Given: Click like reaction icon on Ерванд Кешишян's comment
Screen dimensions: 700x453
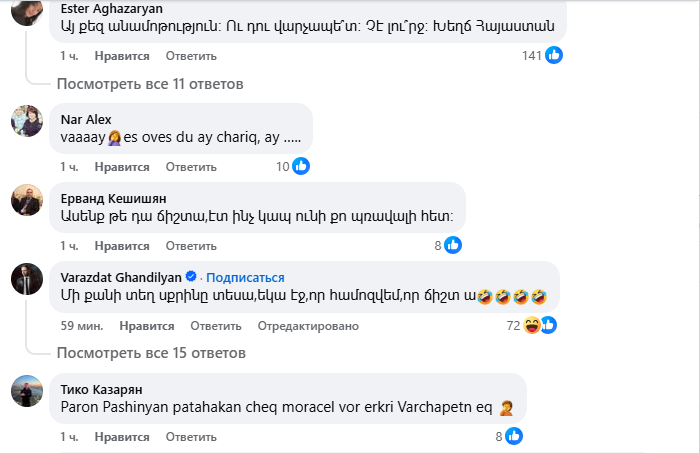Looking at the screenshot, I should click(453, 245).
